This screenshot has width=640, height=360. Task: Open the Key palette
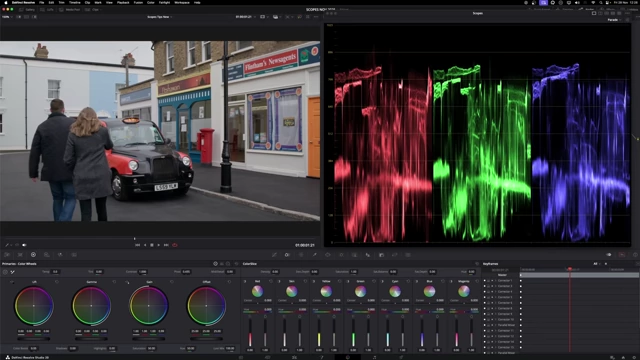381,255
